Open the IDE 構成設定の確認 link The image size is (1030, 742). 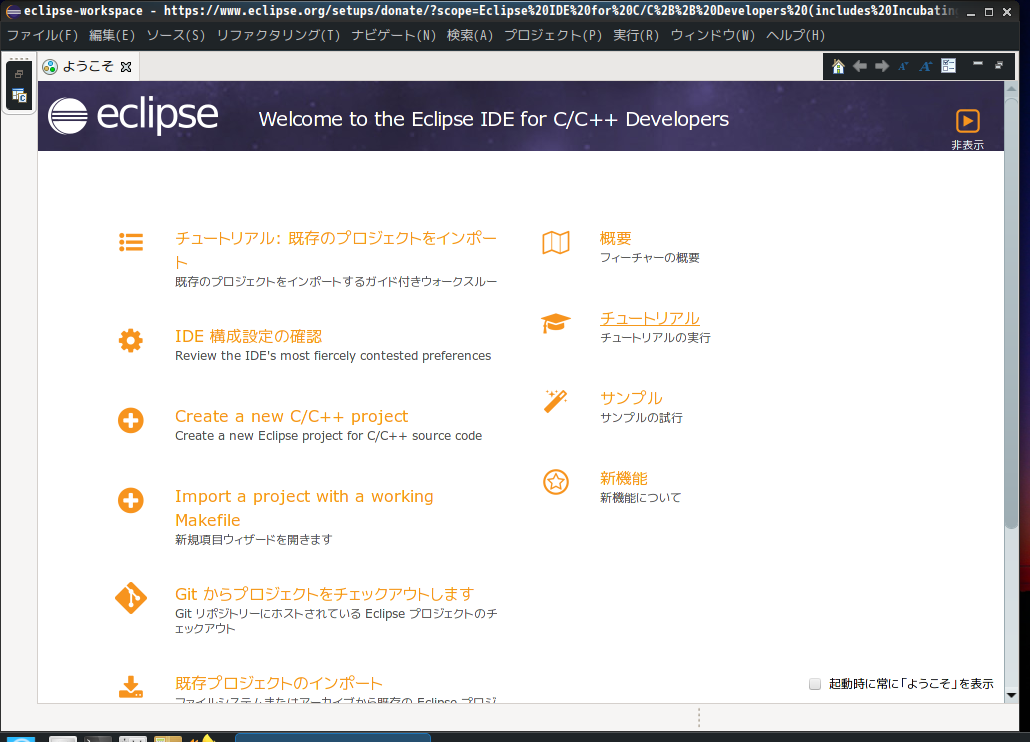[248, 337]
